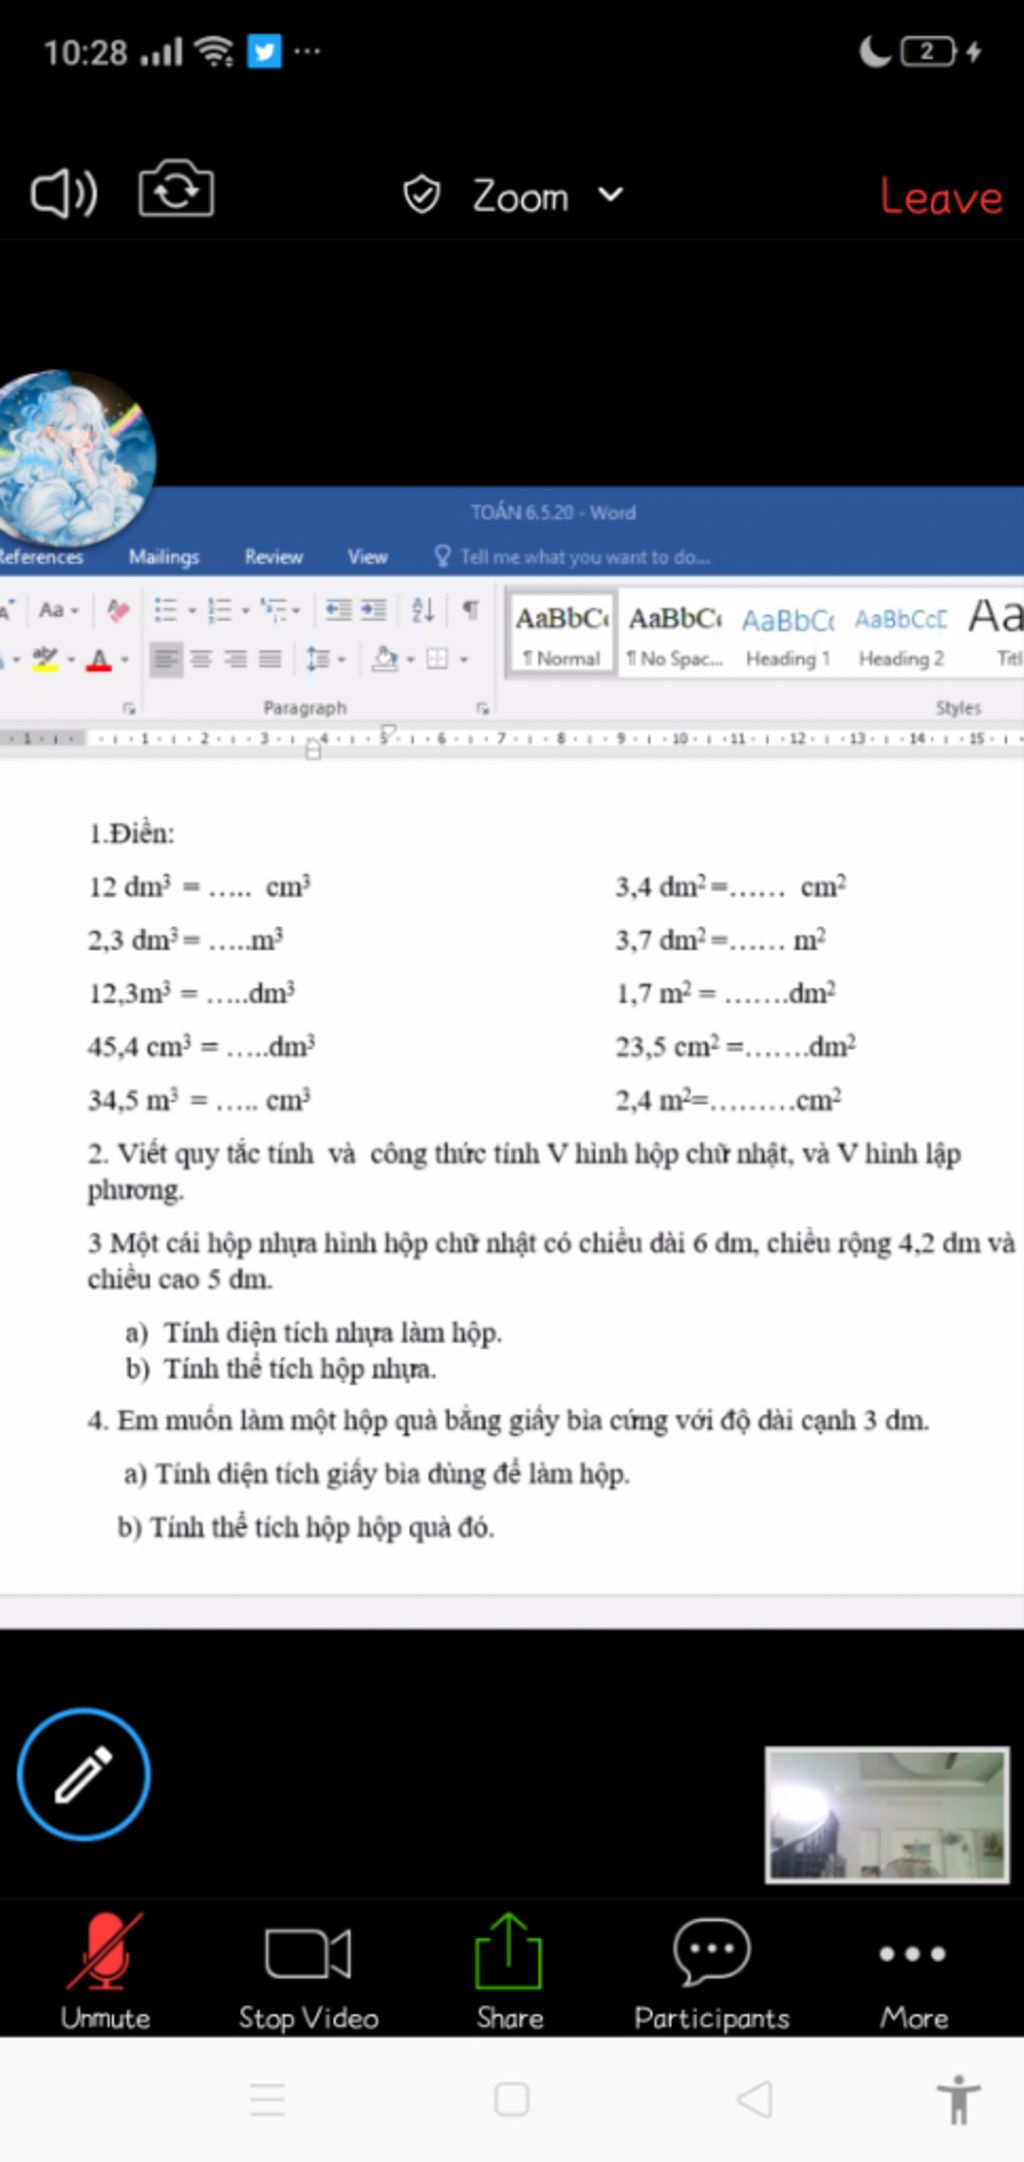Toggle Show/Hide paragraph marks
The height and width of the screenshot is (2162, 1024).
[471, 608]
